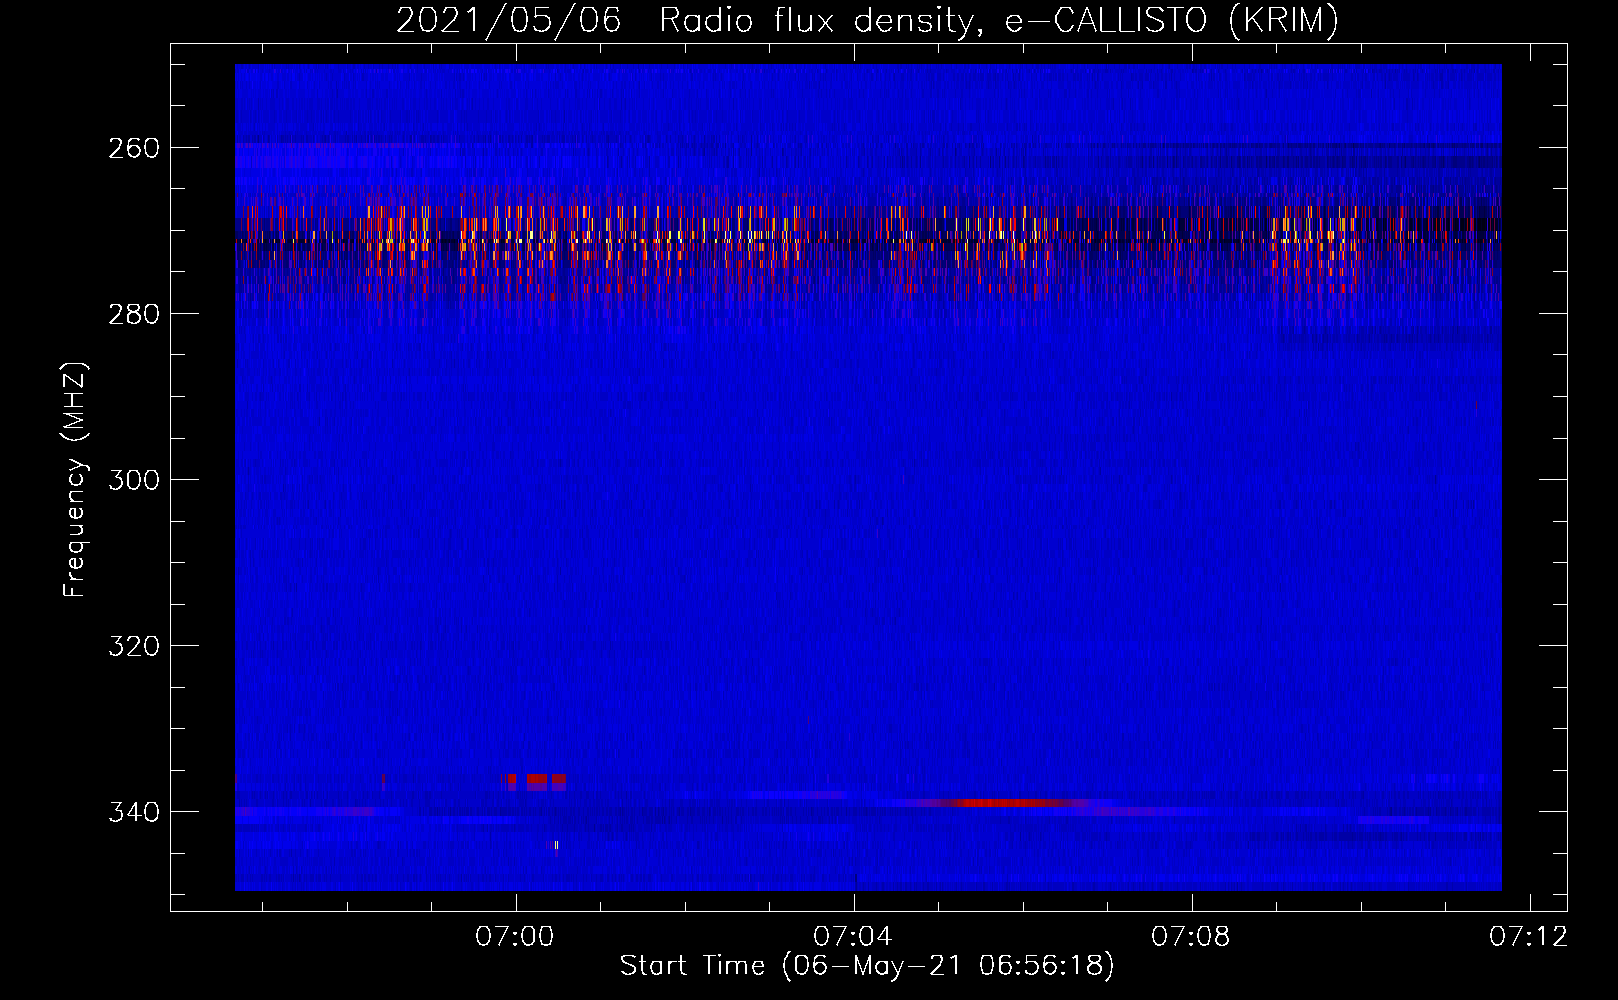The width and height of the screenshot is (1618, 1000).
Task: Click the small white spot below 340 MHz
Action: pyautogui.click(x=556, y=846)
